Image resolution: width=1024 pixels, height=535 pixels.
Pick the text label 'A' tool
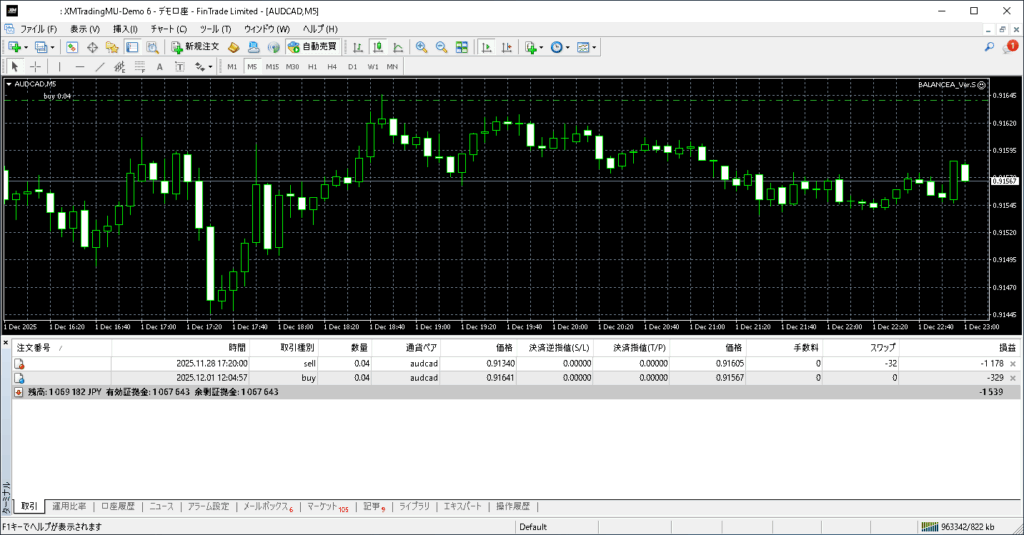coord(160,67)
